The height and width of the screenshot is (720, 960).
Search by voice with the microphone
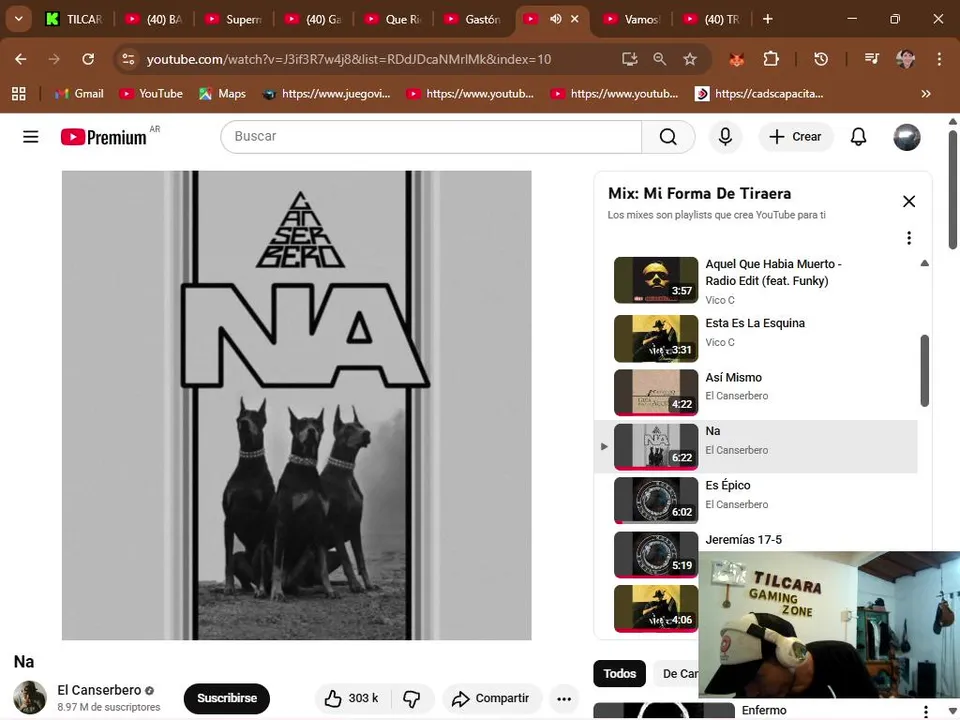[725, 136]
